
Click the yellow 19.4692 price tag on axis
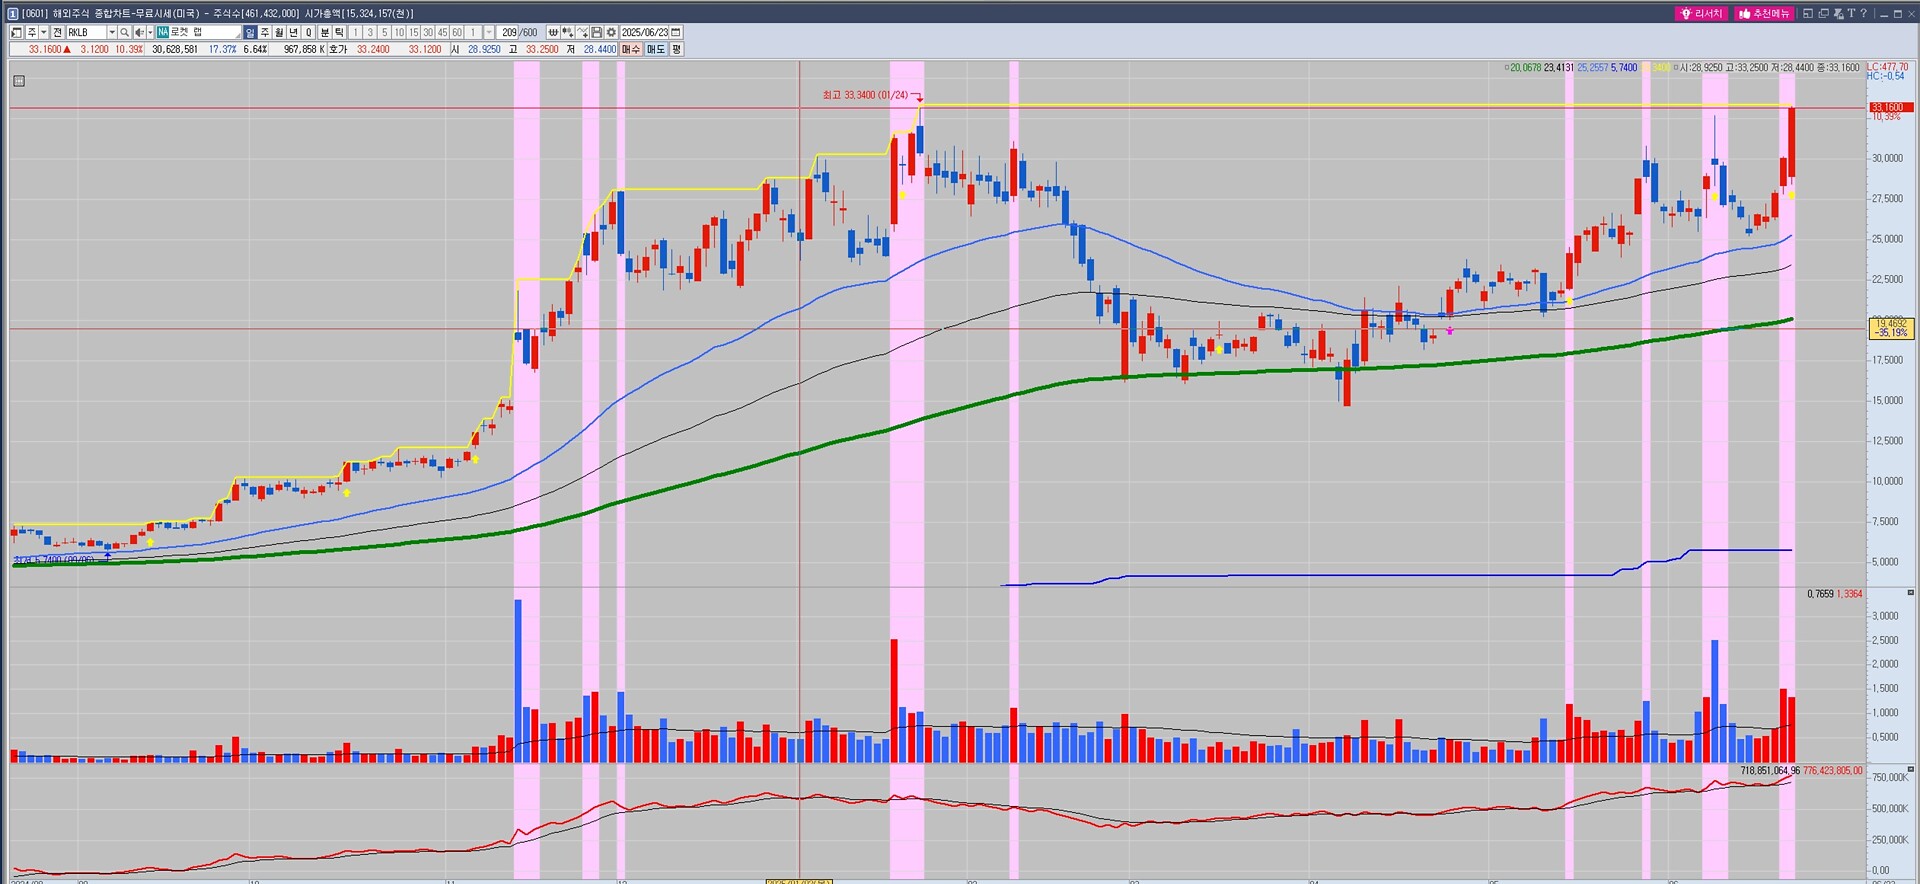pos(1891,328)
